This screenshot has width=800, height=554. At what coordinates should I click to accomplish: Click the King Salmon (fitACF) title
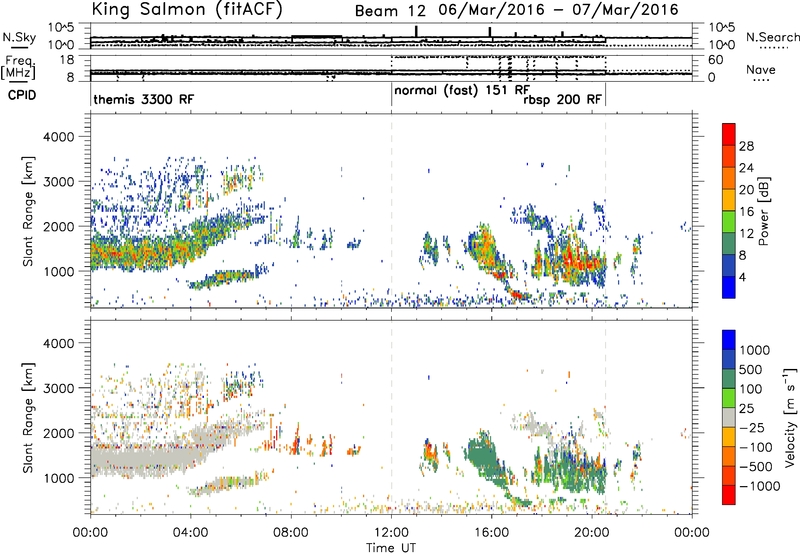pyautogui.click(x=186, y=10)
